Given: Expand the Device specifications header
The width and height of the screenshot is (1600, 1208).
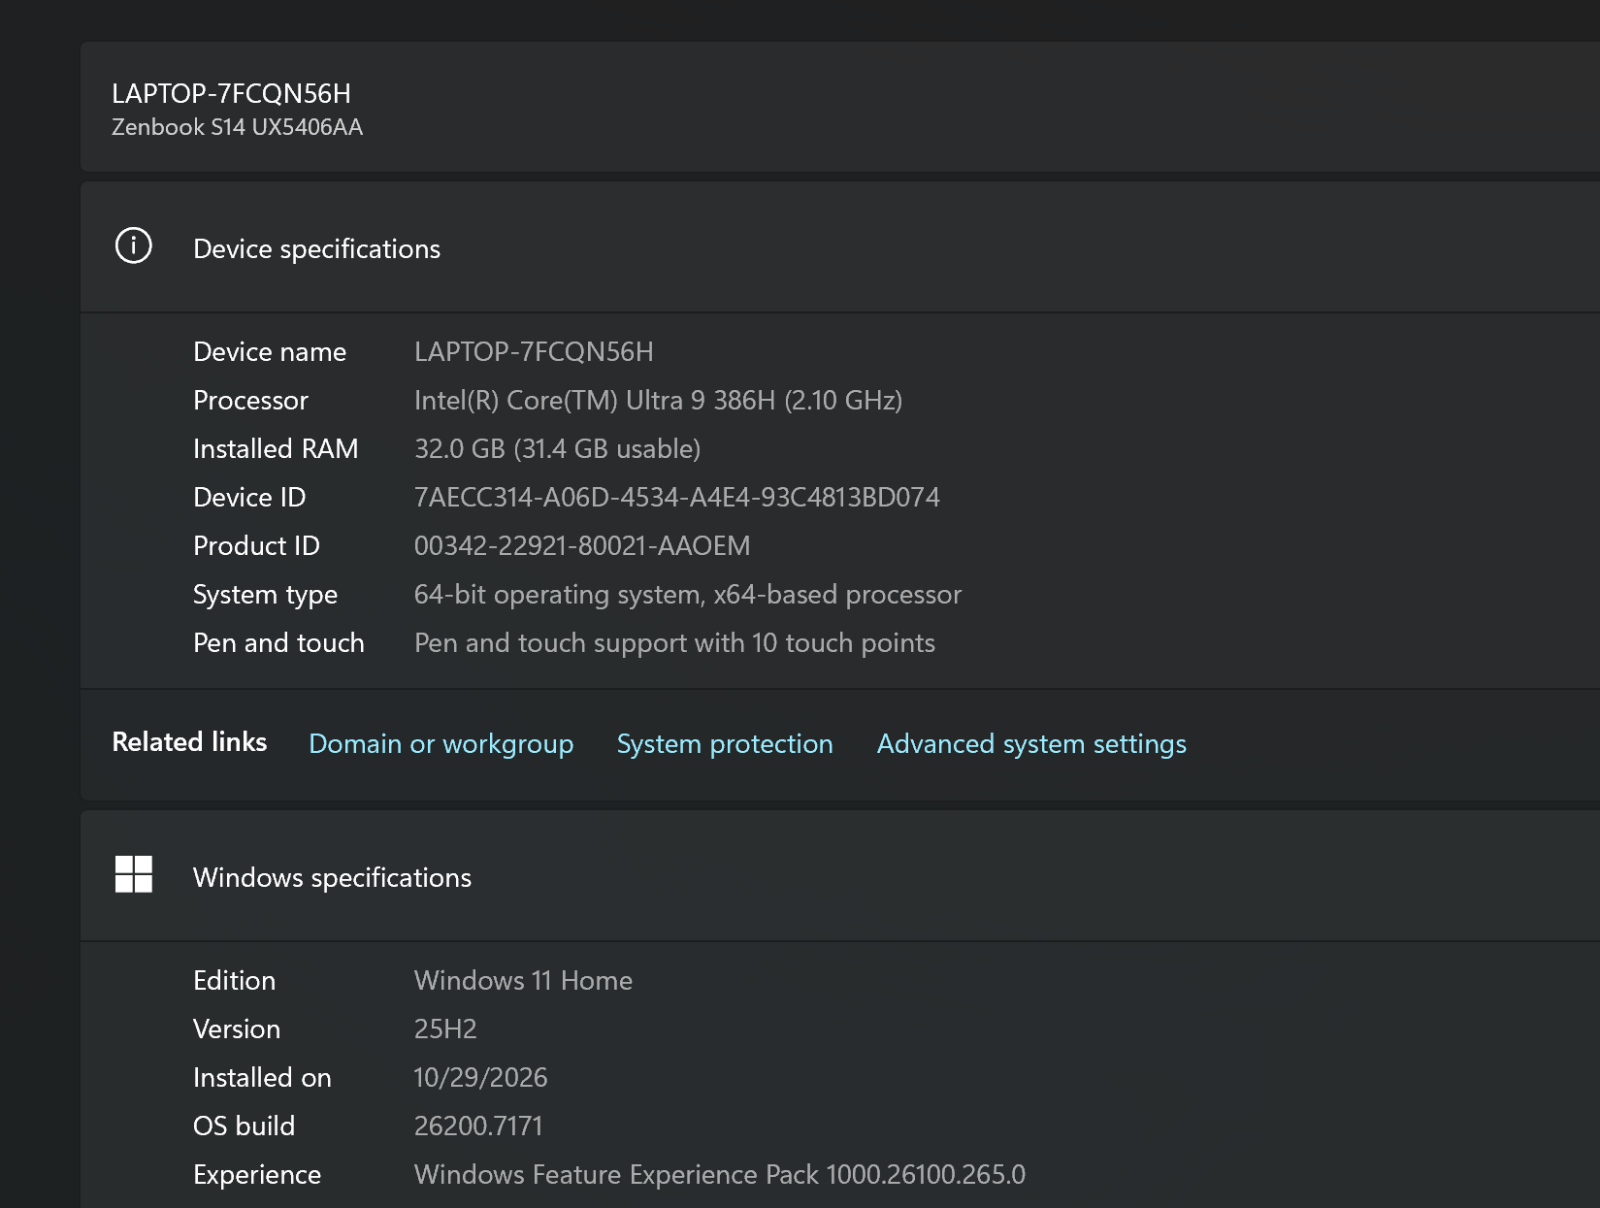Looking at the screenshot, I should [x=840, y=247].
